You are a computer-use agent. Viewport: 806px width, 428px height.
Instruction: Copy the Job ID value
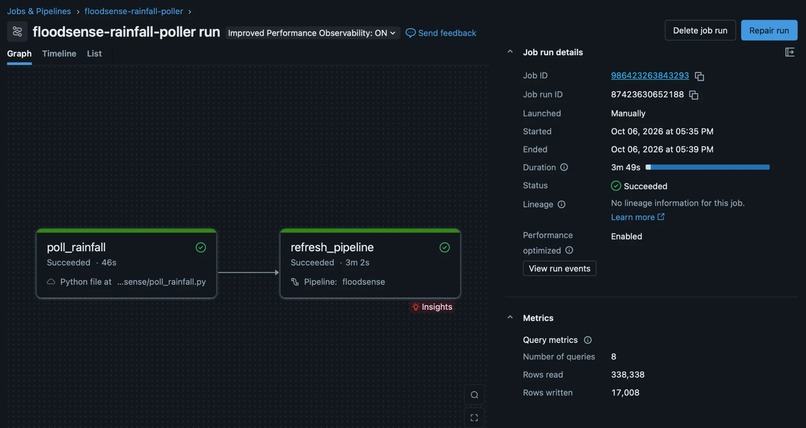point(699,76)
